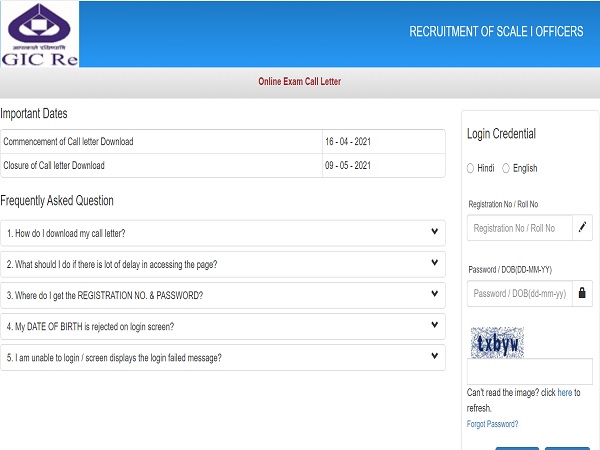Screen dimensions: 600x450
Task: Click the 16 - 04 - 2021 commencement date cell
Action: pyautogui.click(x=347, y=142)
